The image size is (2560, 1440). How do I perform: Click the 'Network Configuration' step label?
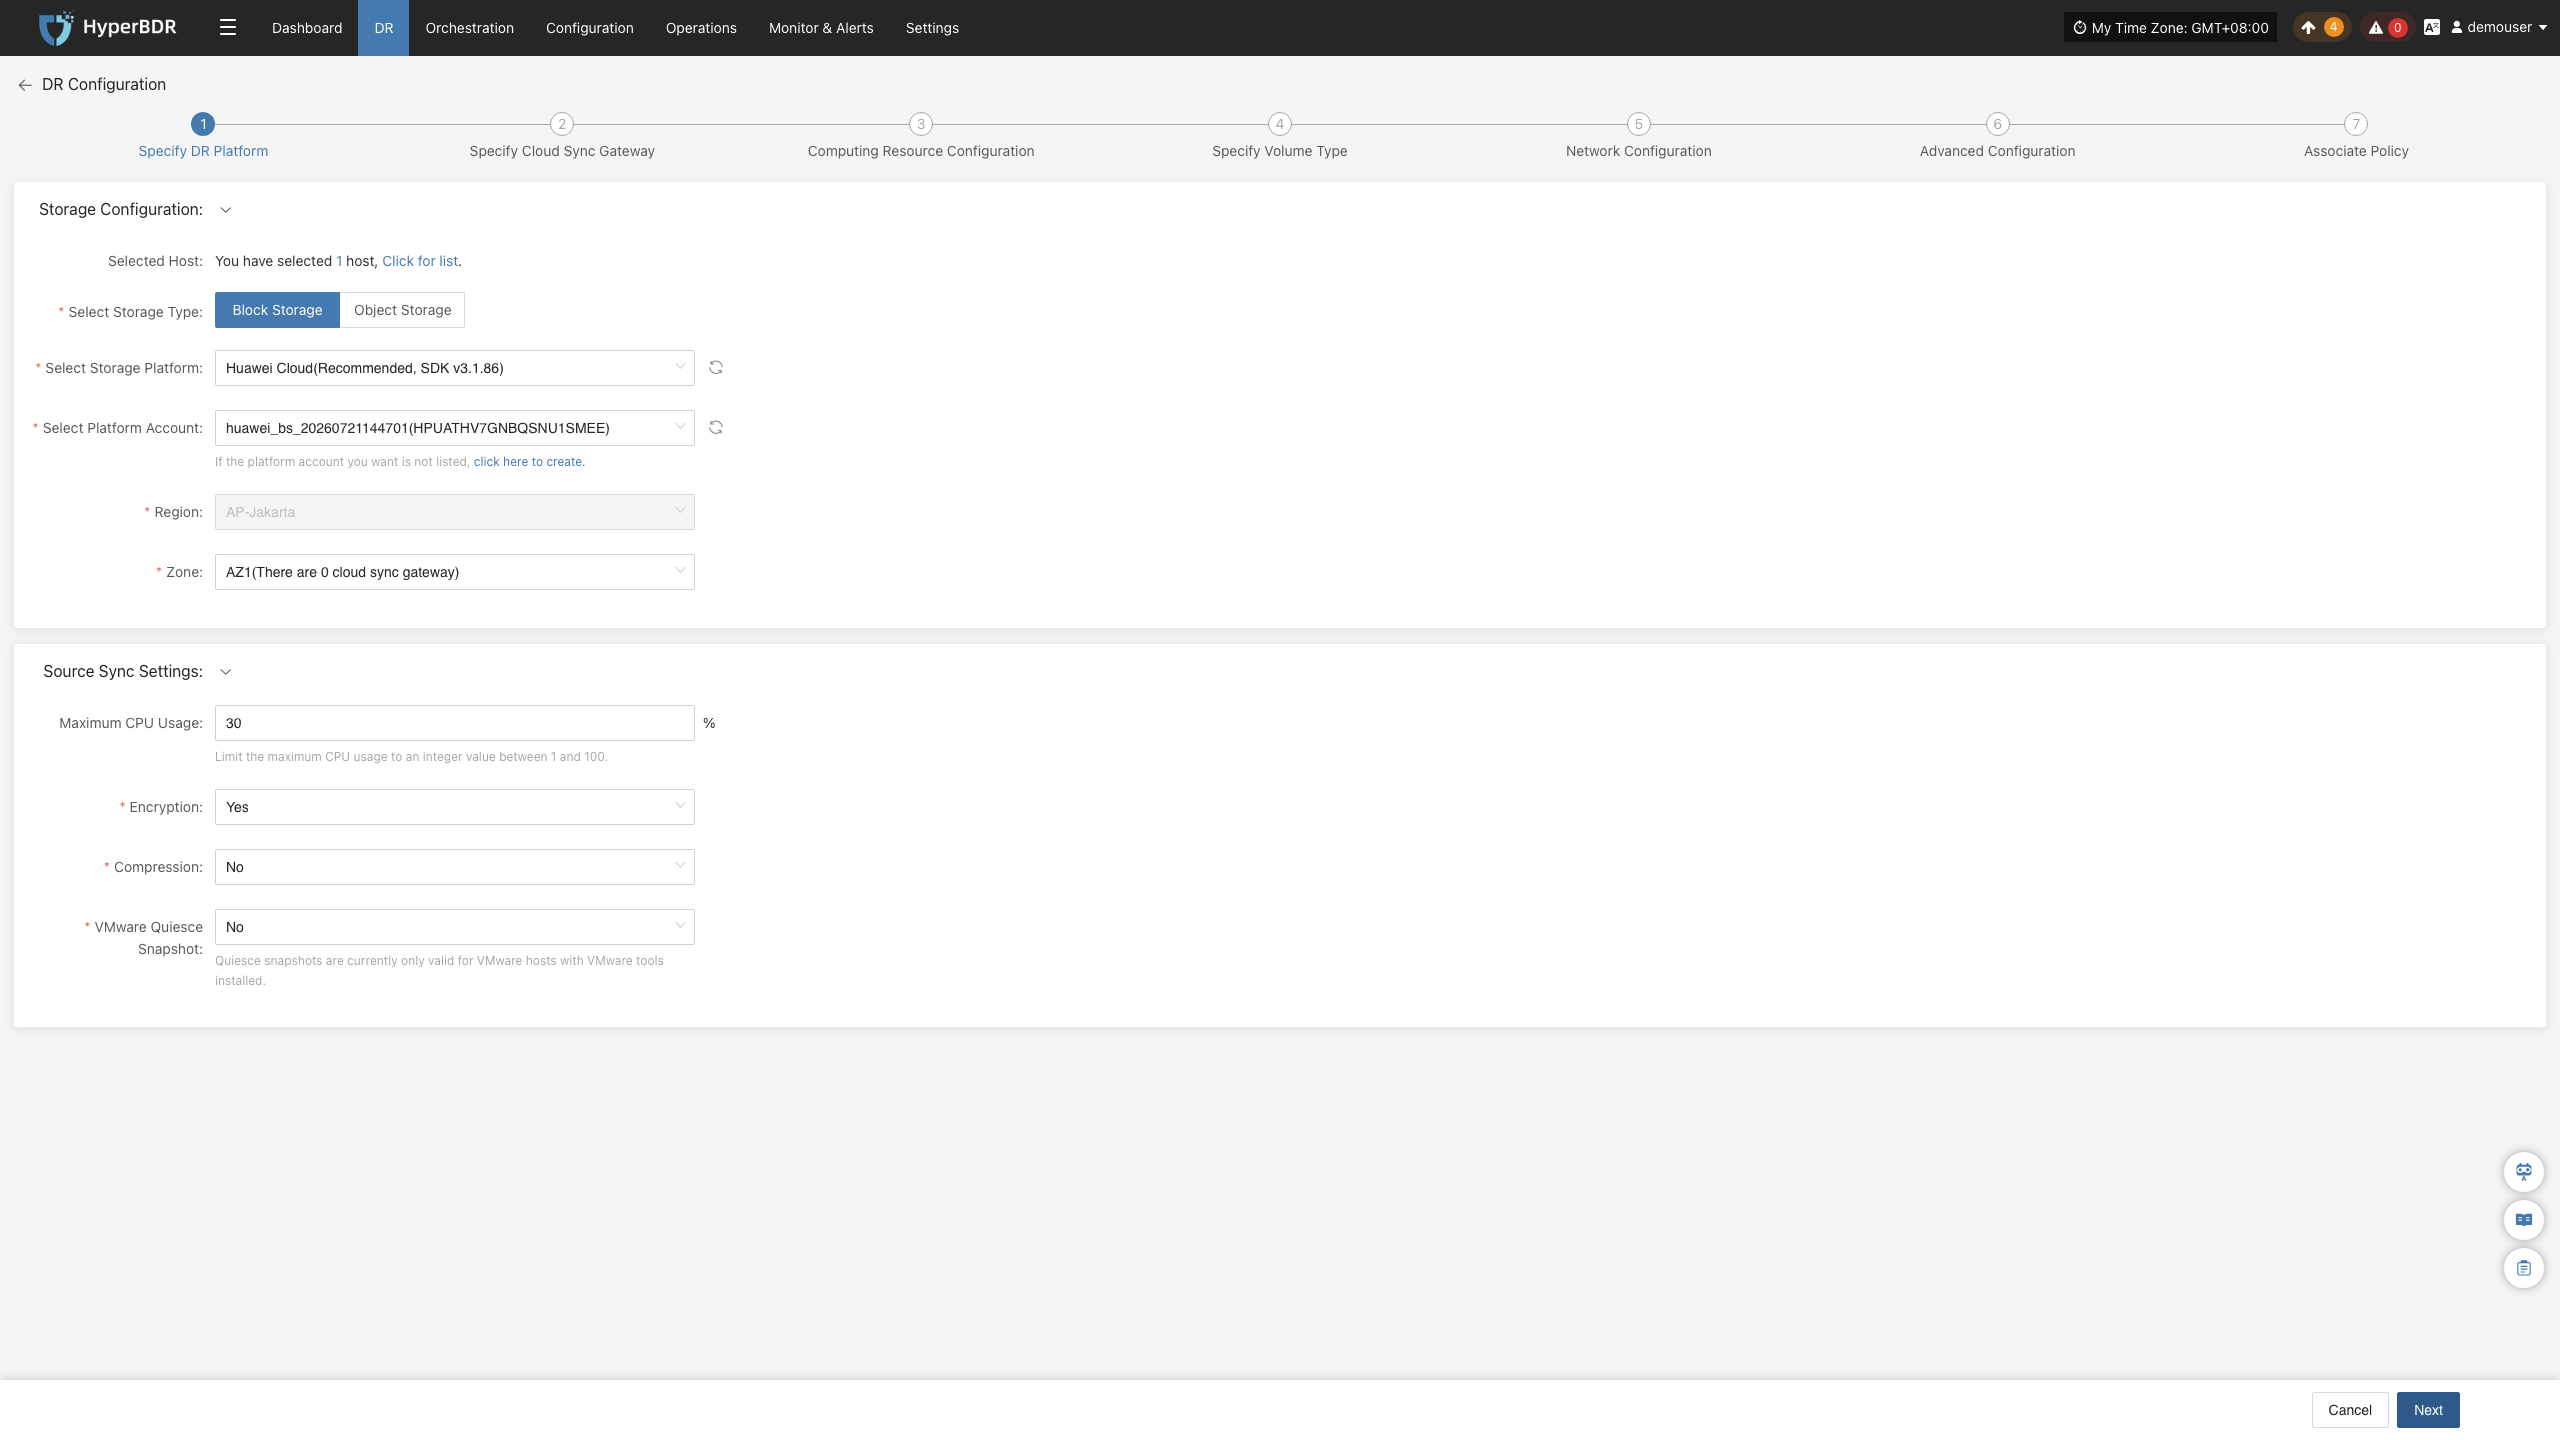tap(1639, 151)
